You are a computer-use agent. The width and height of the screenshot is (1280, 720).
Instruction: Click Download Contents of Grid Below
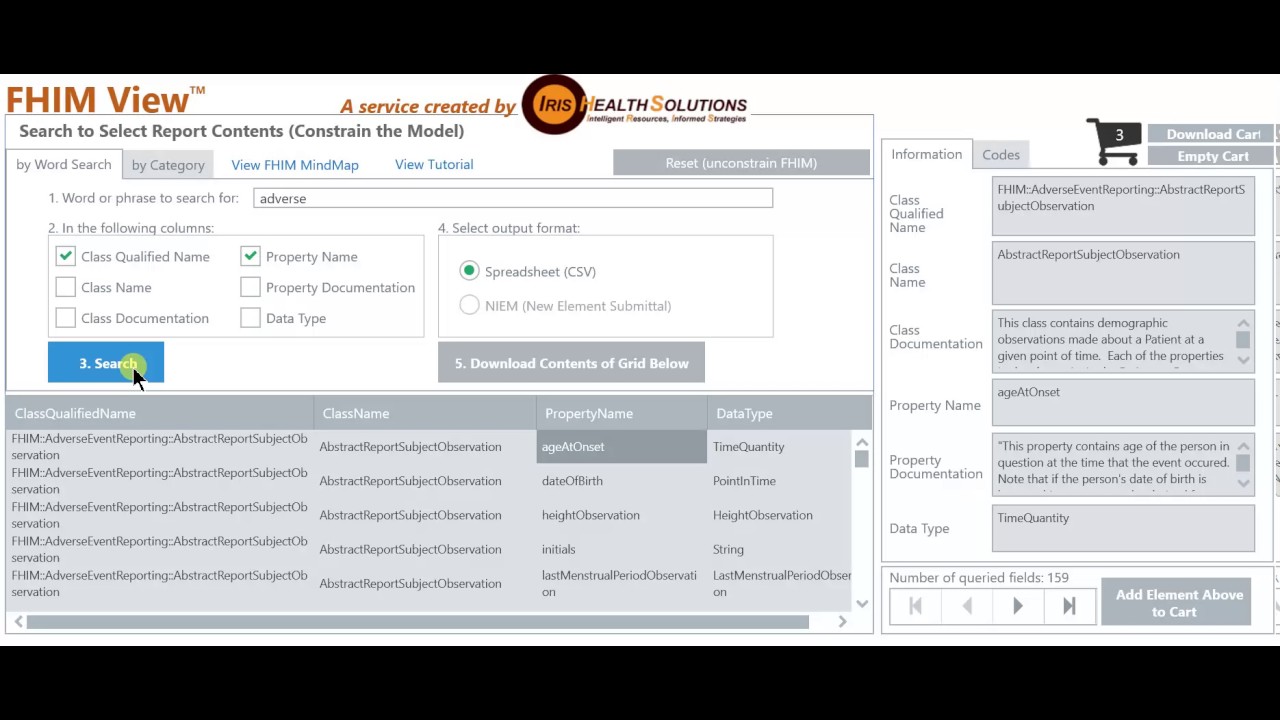571,363
